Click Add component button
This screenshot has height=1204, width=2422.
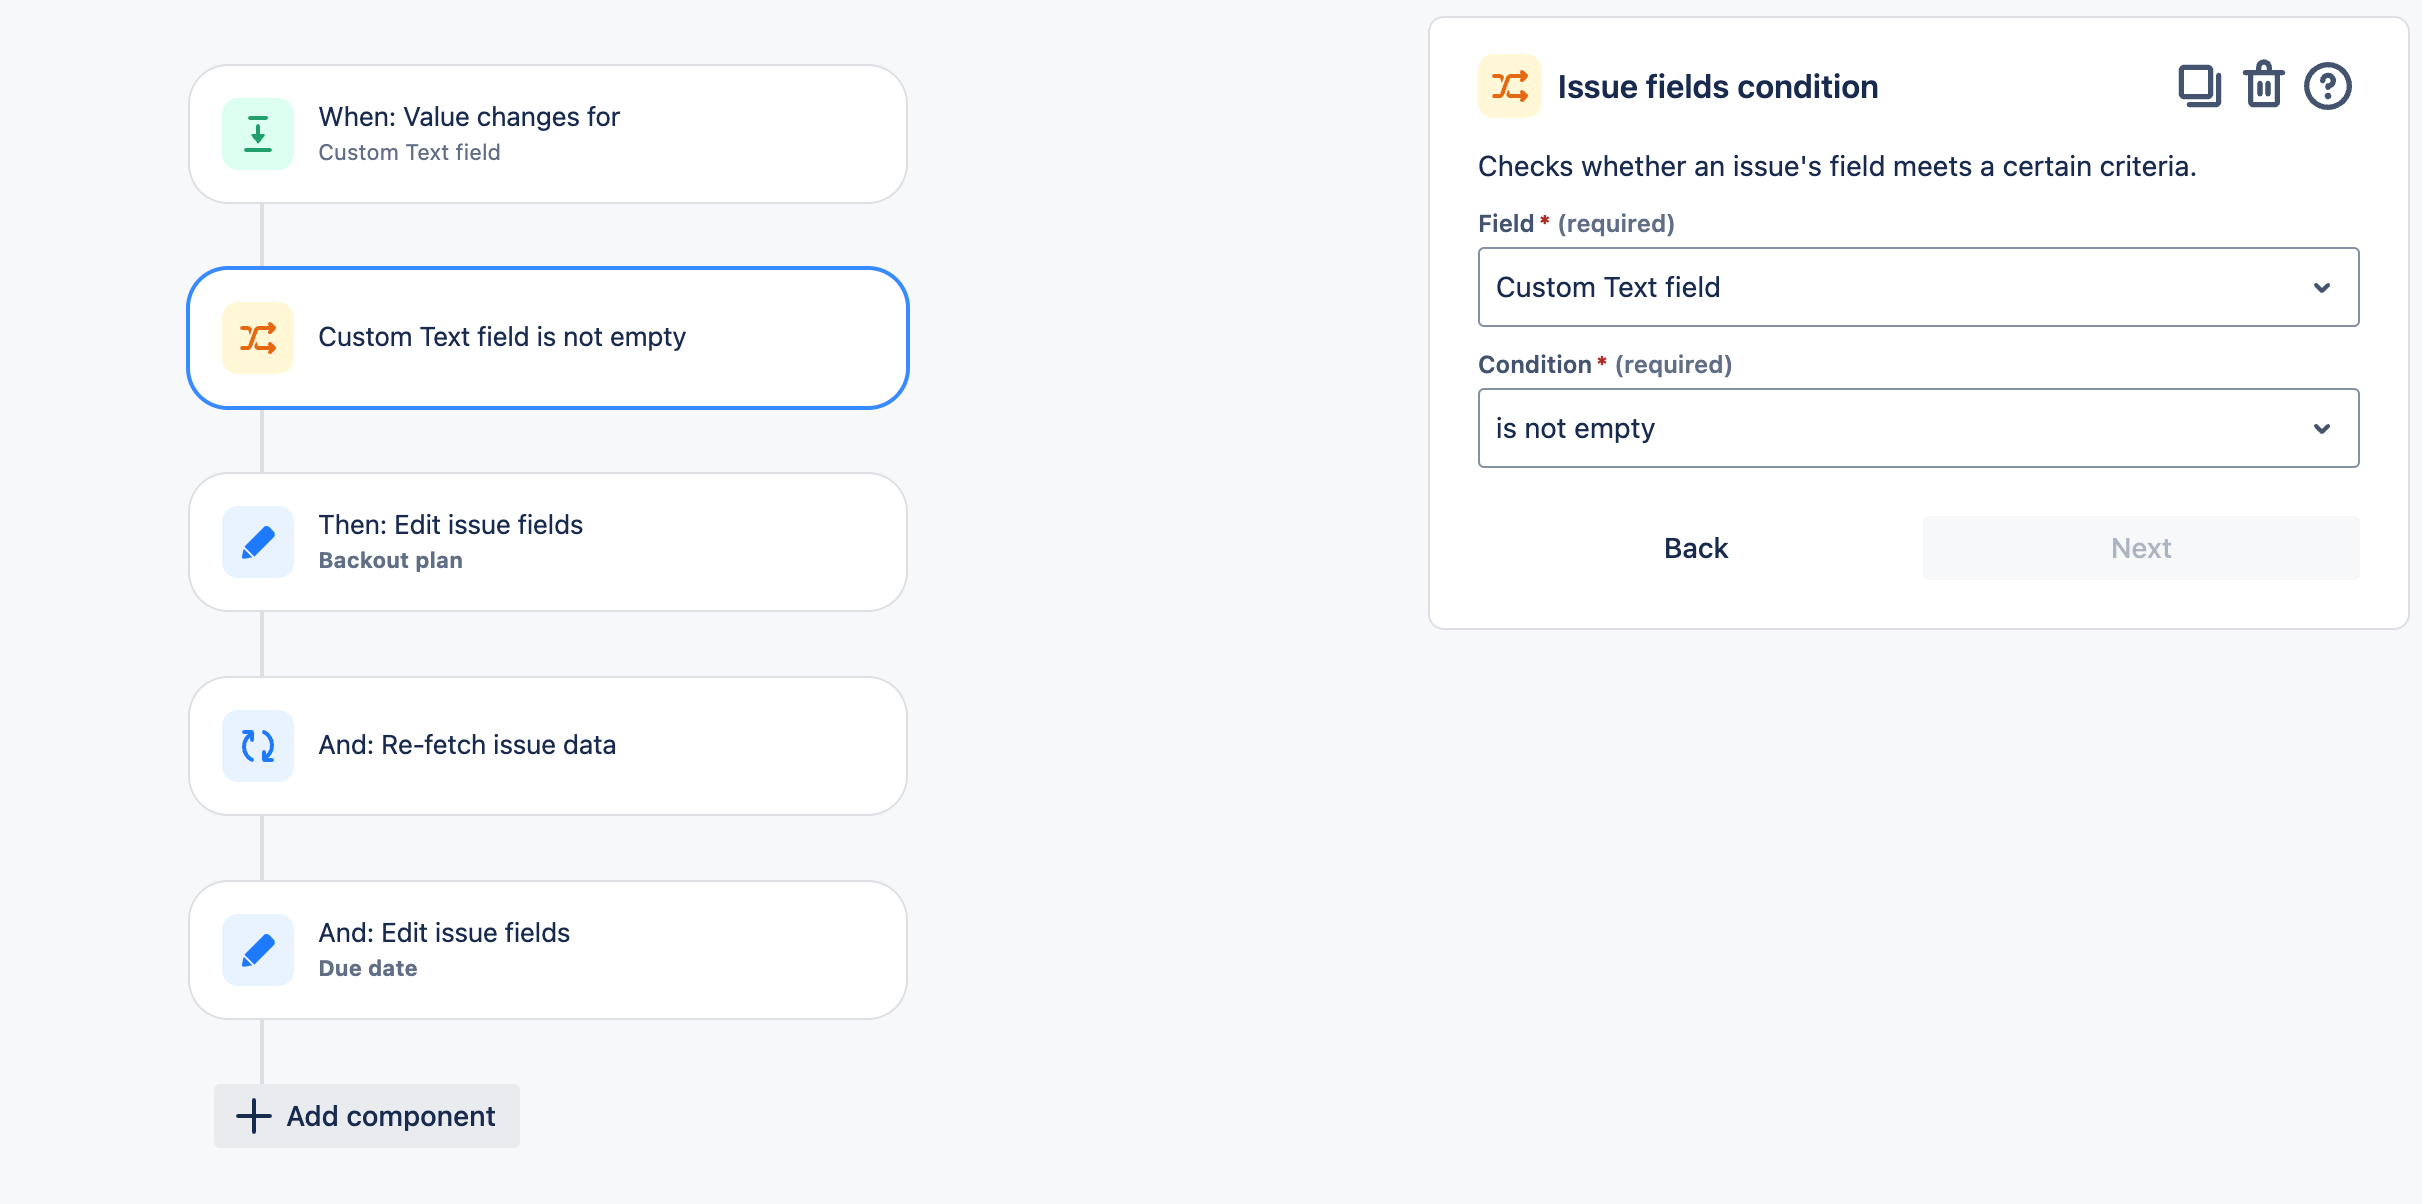(367, 1116)
